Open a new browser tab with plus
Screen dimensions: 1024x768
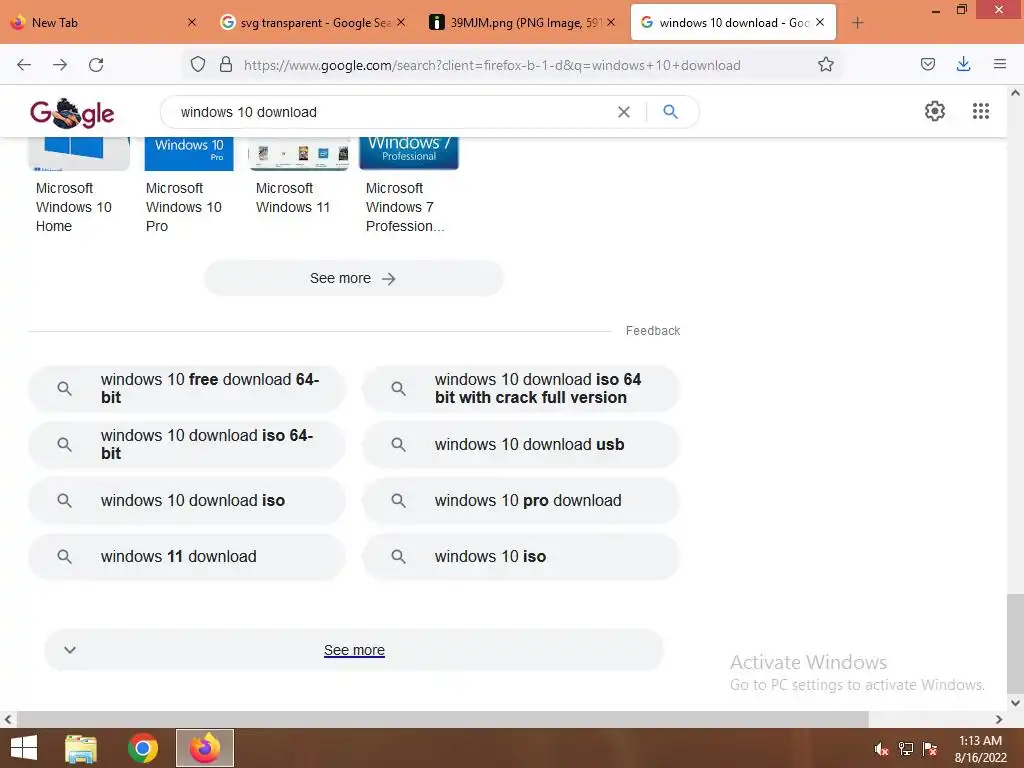pyautogui.click(x=857, y=23)
